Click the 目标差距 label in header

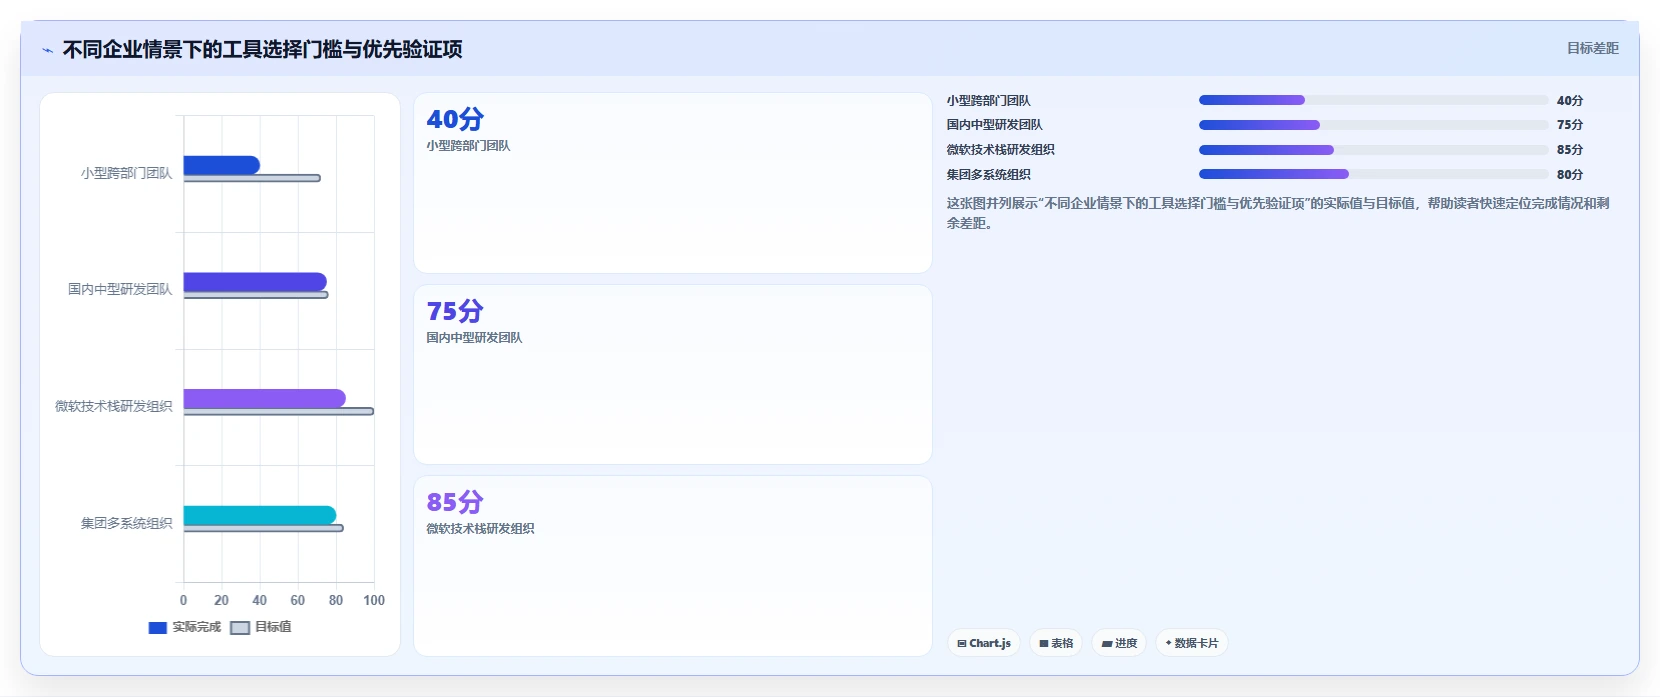point(1592,48)
